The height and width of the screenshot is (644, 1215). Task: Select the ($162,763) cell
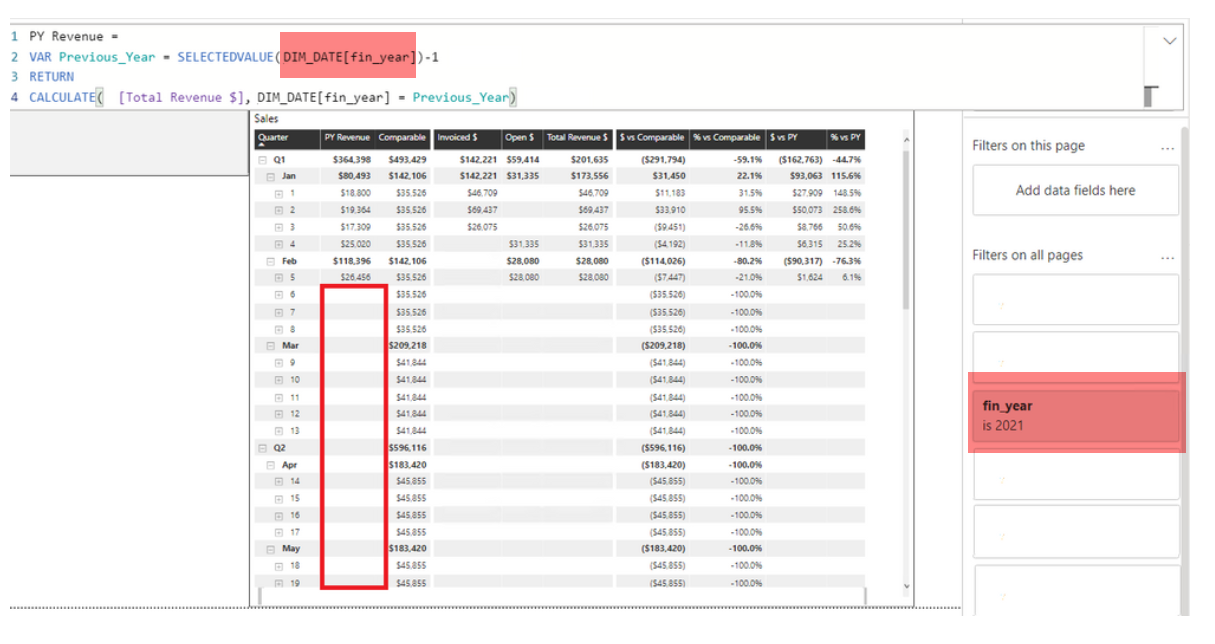799,160
